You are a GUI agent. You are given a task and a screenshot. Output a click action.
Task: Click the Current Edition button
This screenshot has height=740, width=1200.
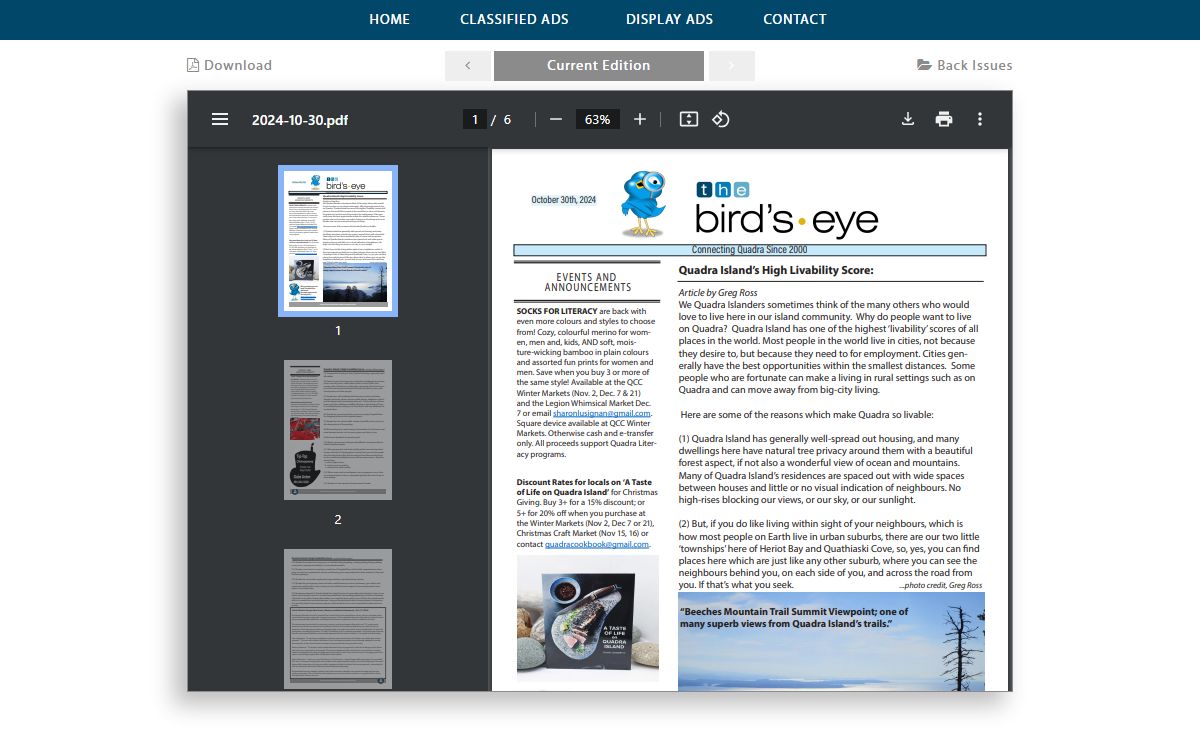(599, 66)
